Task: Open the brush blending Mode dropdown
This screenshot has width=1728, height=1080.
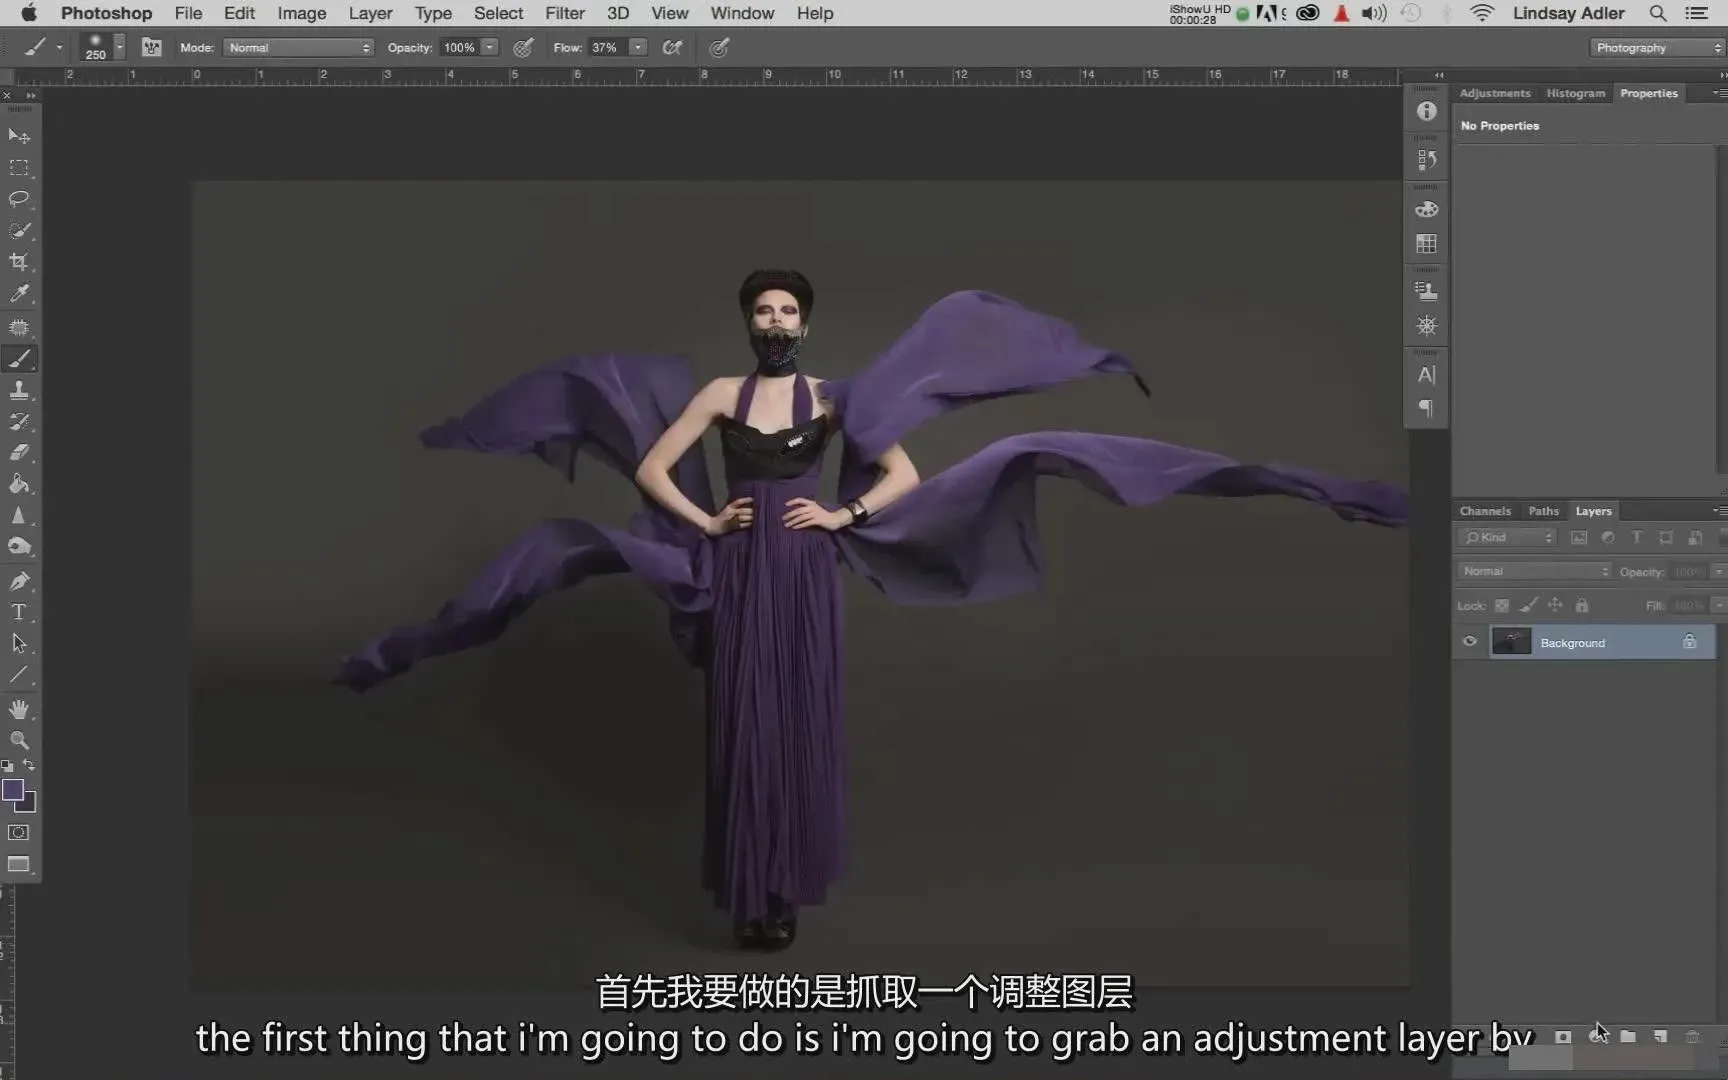Action: pyautogui.click(x=299, y=48)
